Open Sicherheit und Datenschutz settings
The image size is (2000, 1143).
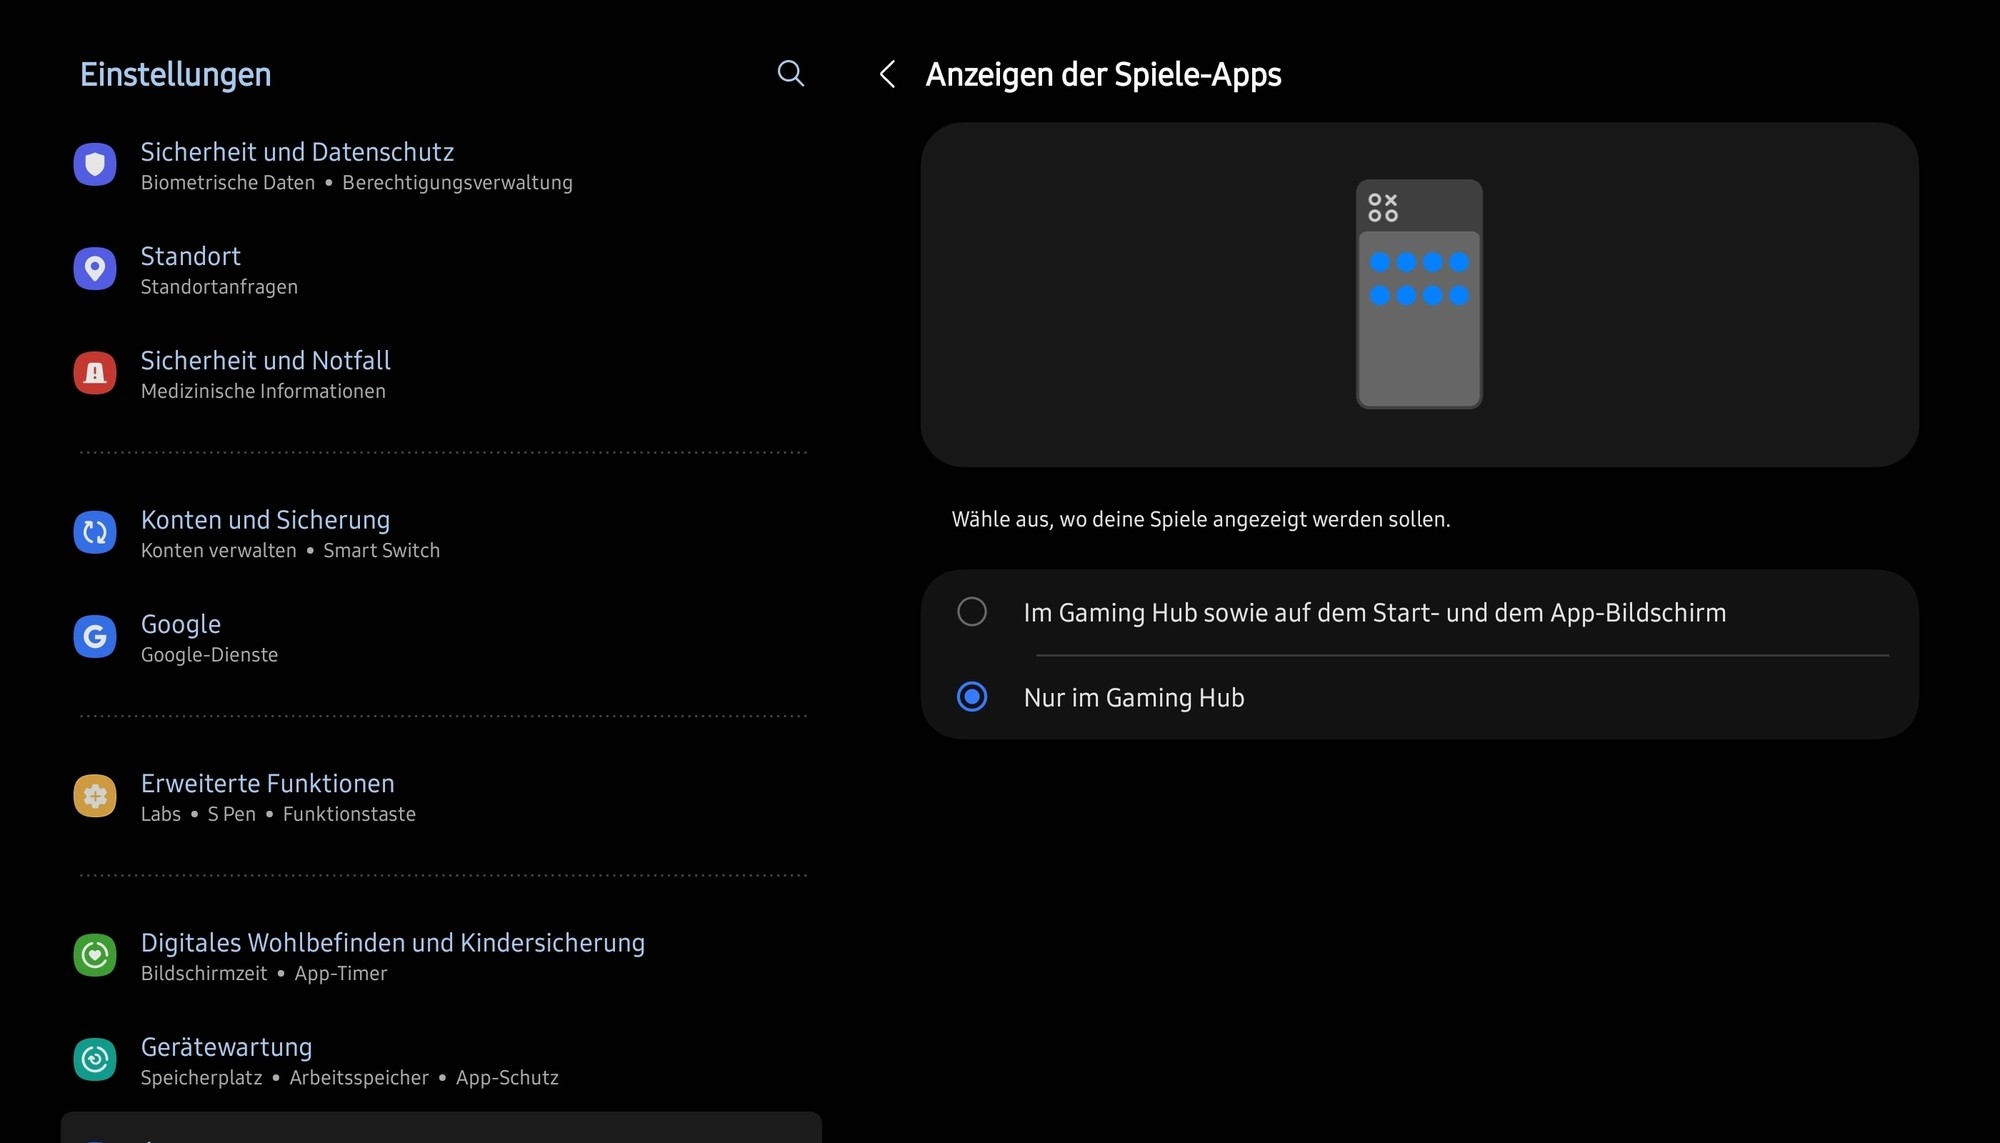coord(297,153)
